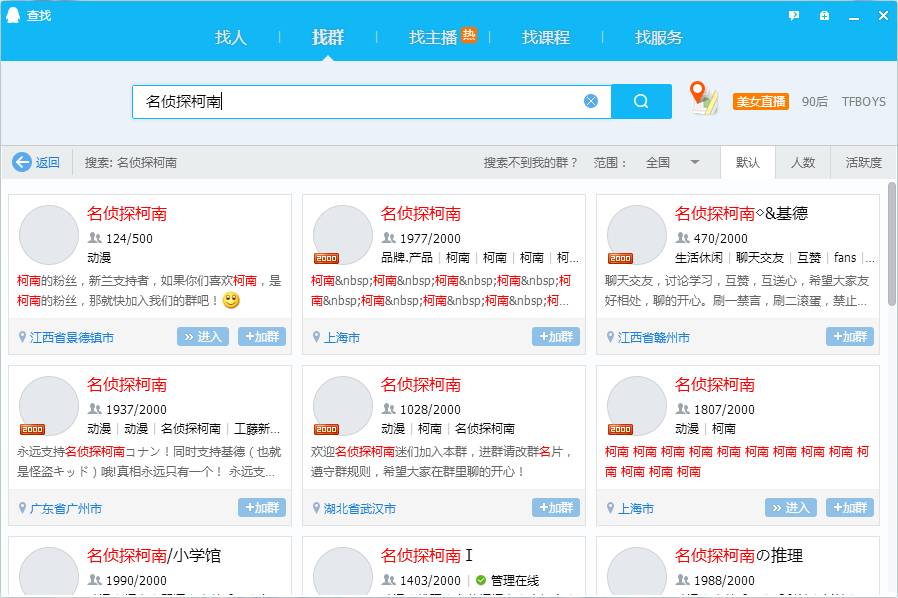
Task: Click 聊天交友 tag under 470/2000 group
Action: pyautogui.click(x=759, y=258)
